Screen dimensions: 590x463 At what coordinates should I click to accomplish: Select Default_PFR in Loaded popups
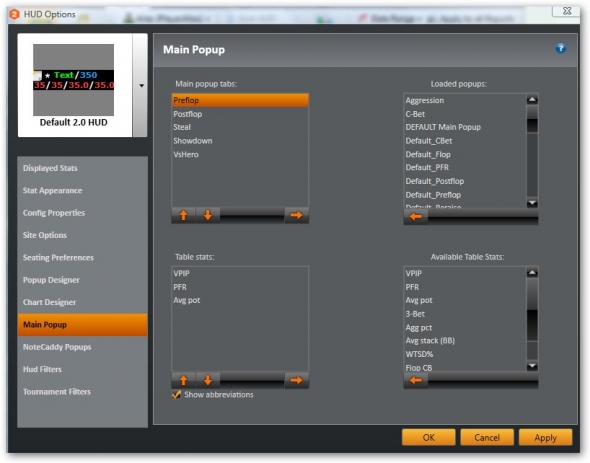point(465,168)
